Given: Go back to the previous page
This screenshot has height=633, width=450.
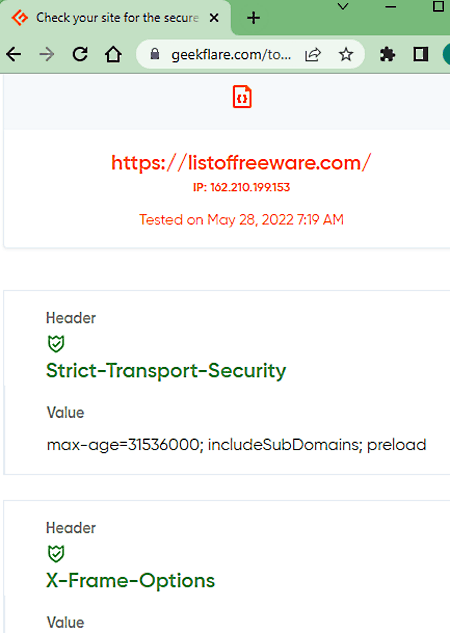Looking at the screenshot, I should coord(14,54).
